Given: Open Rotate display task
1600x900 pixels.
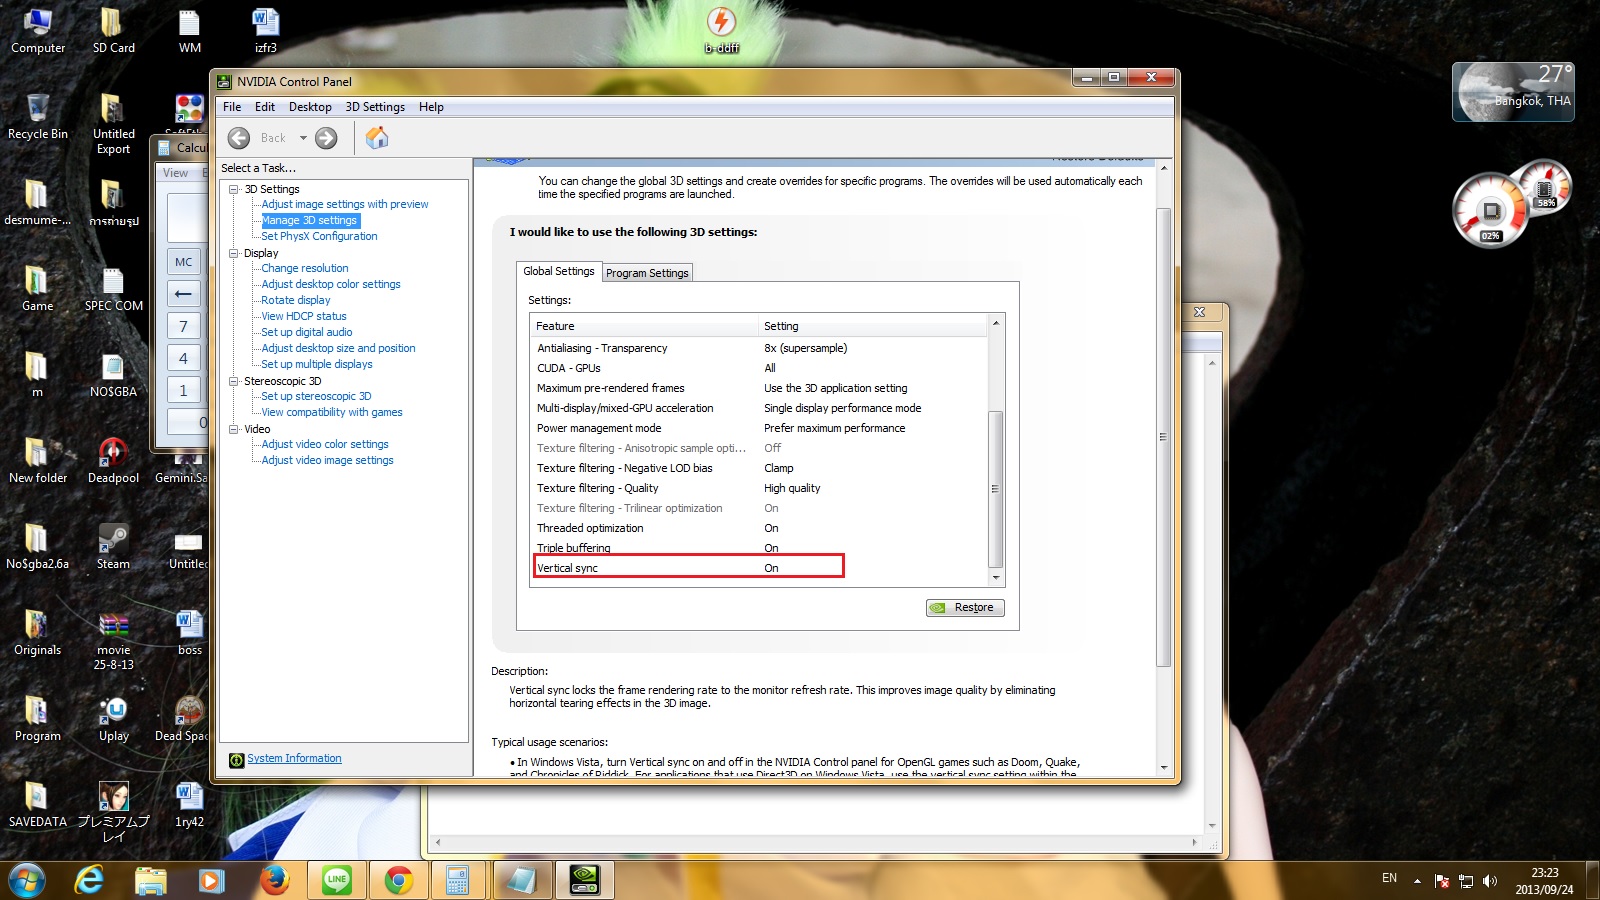Looking at the screenshot, I should point(296,300).
